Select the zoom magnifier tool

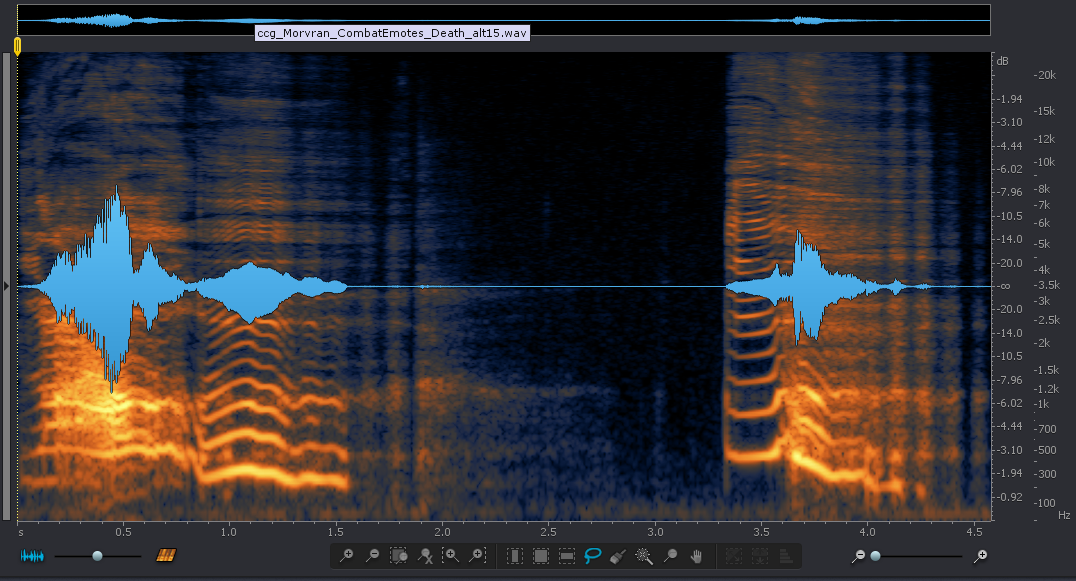point(670,556)
